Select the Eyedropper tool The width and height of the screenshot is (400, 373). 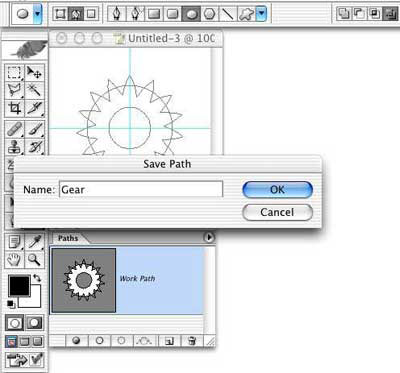pyautogui.click(x=34, y=242)
